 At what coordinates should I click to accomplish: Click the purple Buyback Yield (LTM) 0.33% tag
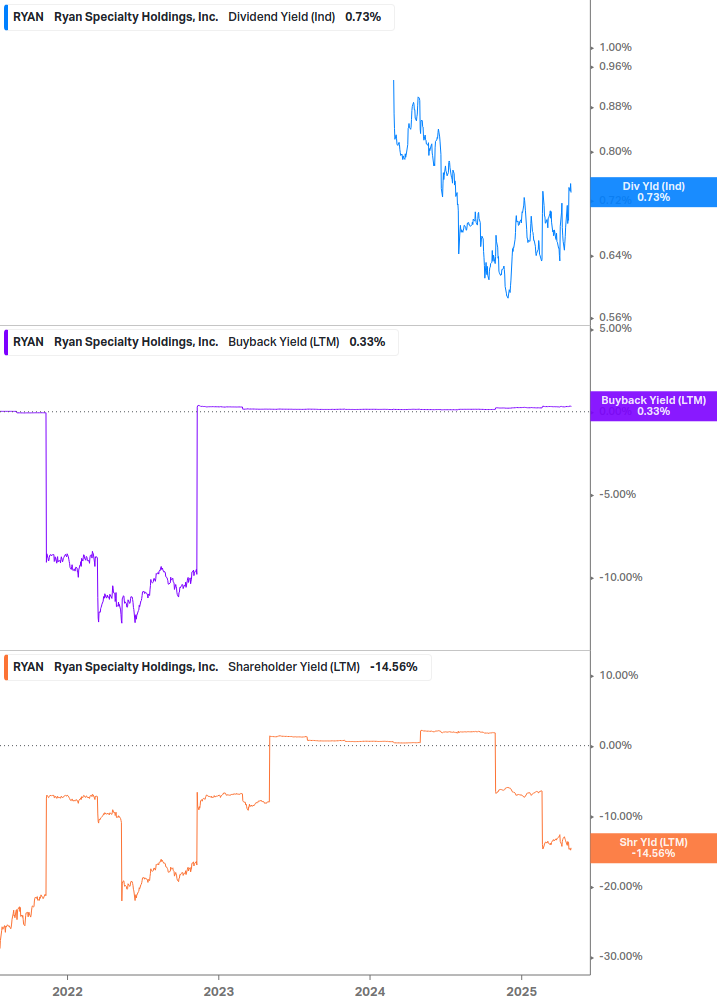pyautogui.click(x=654, y=406)
